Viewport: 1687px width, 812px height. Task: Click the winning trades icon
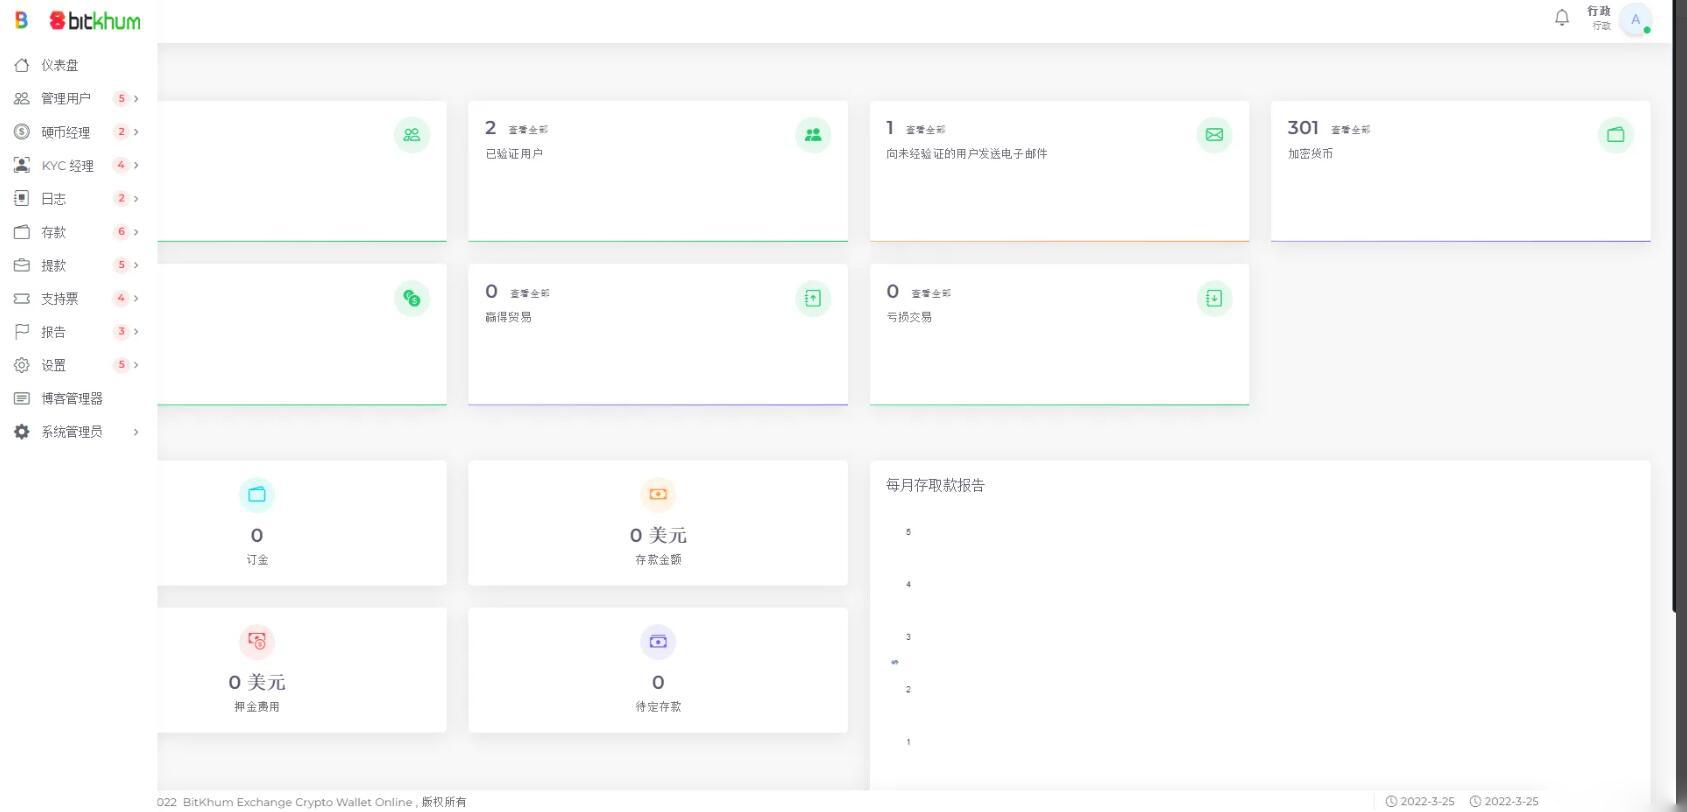[812, 298]
